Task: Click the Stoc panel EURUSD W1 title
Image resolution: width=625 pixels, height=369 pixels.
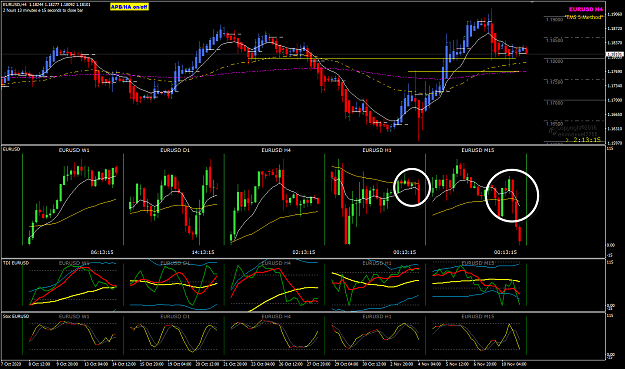Action: click(74, 316)
